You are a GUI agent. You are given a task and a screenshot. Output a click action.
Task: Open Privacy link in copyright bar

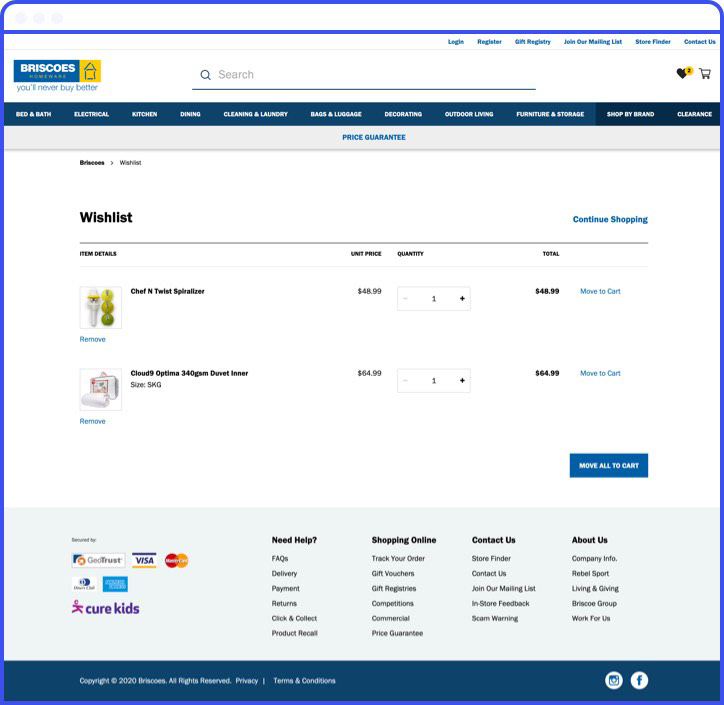pyautogui.click(x=247, y=681)
